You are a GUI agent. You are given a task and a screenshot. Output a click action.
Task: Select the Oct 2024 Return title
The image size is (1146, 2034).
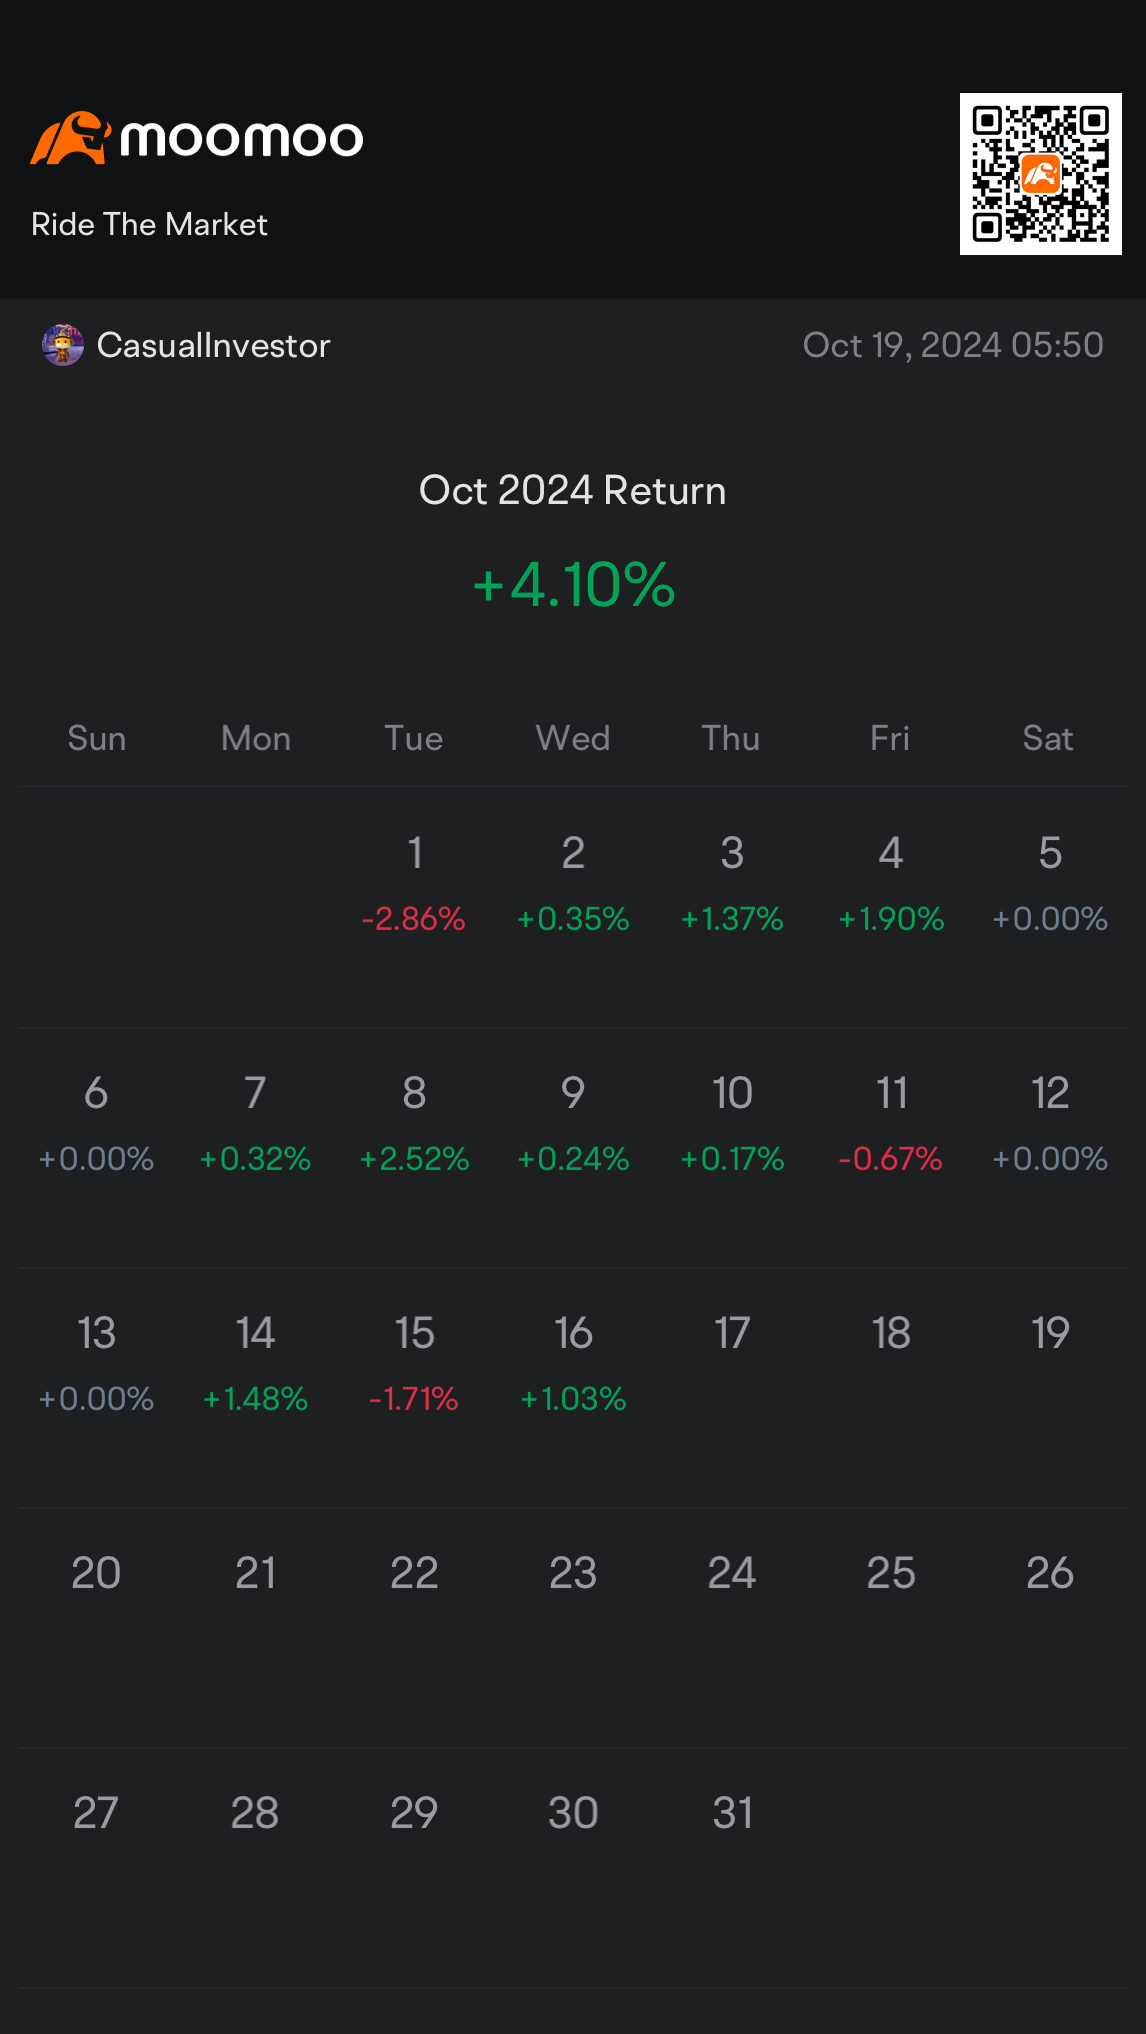coord(573,490)
